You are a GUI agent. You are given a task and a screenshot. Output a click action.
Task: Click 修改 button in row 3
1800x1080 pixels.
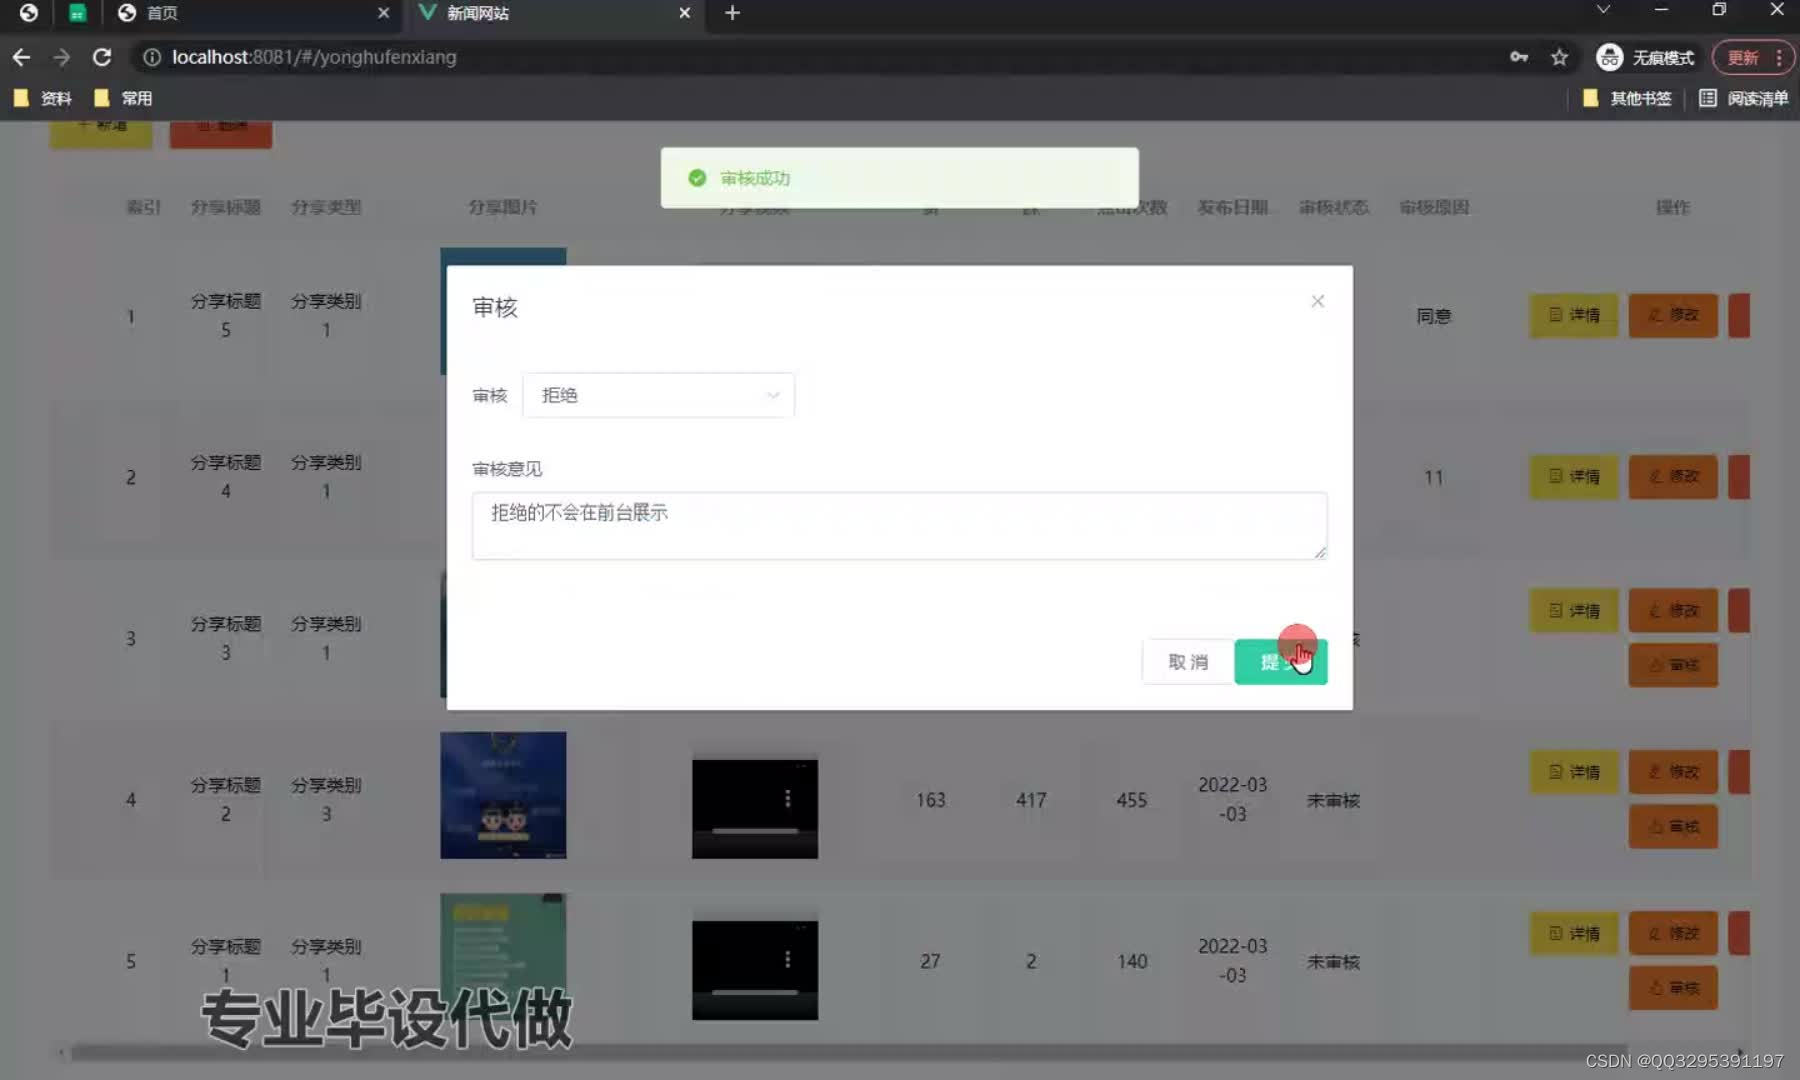tap(1673, 611)
